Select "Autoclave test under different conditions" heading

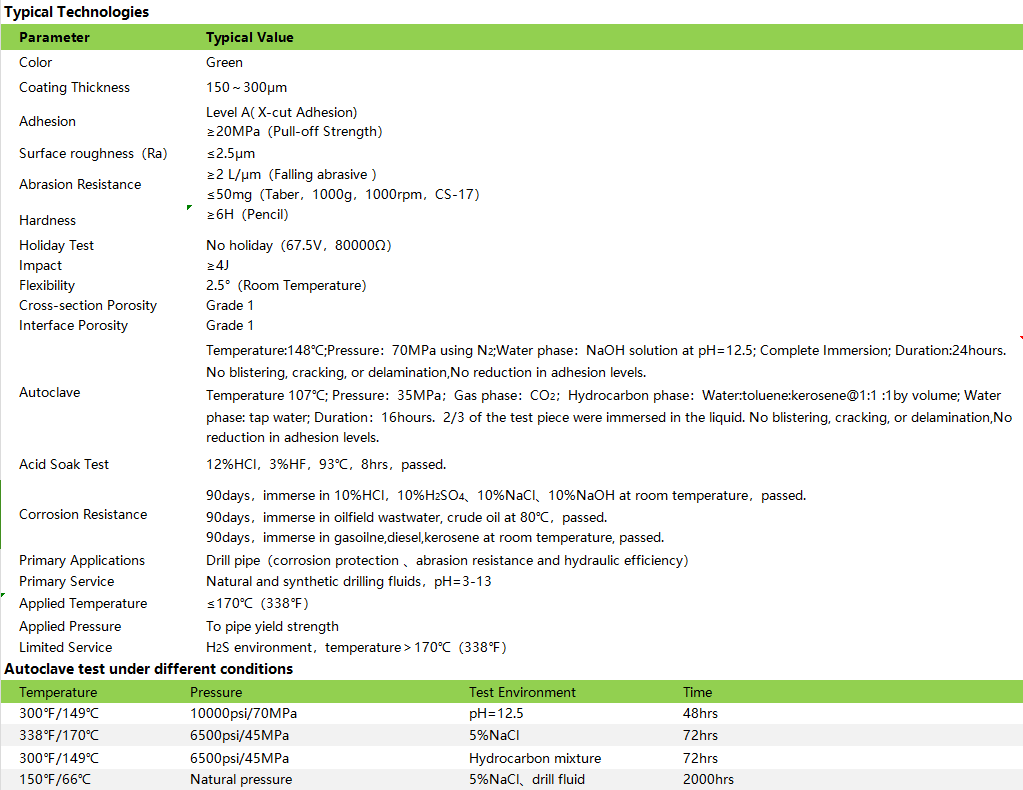click(149, 668)
